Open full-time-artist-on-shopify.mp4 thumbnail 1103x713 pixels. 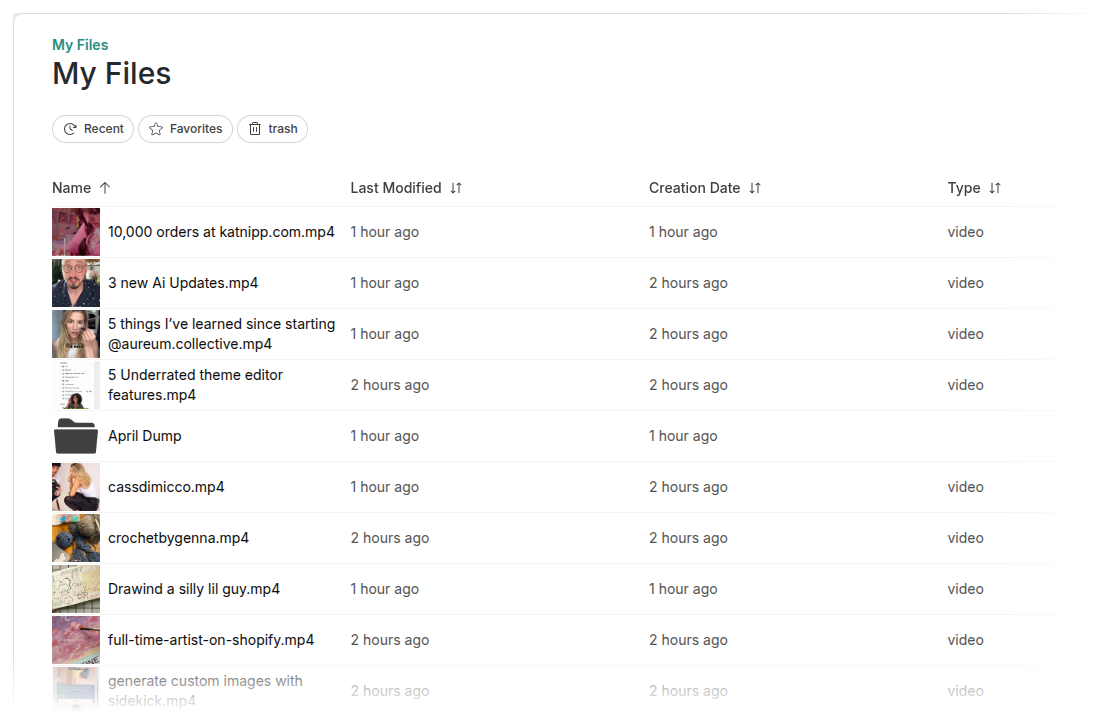pyautogui.click(x=76, y=640)
